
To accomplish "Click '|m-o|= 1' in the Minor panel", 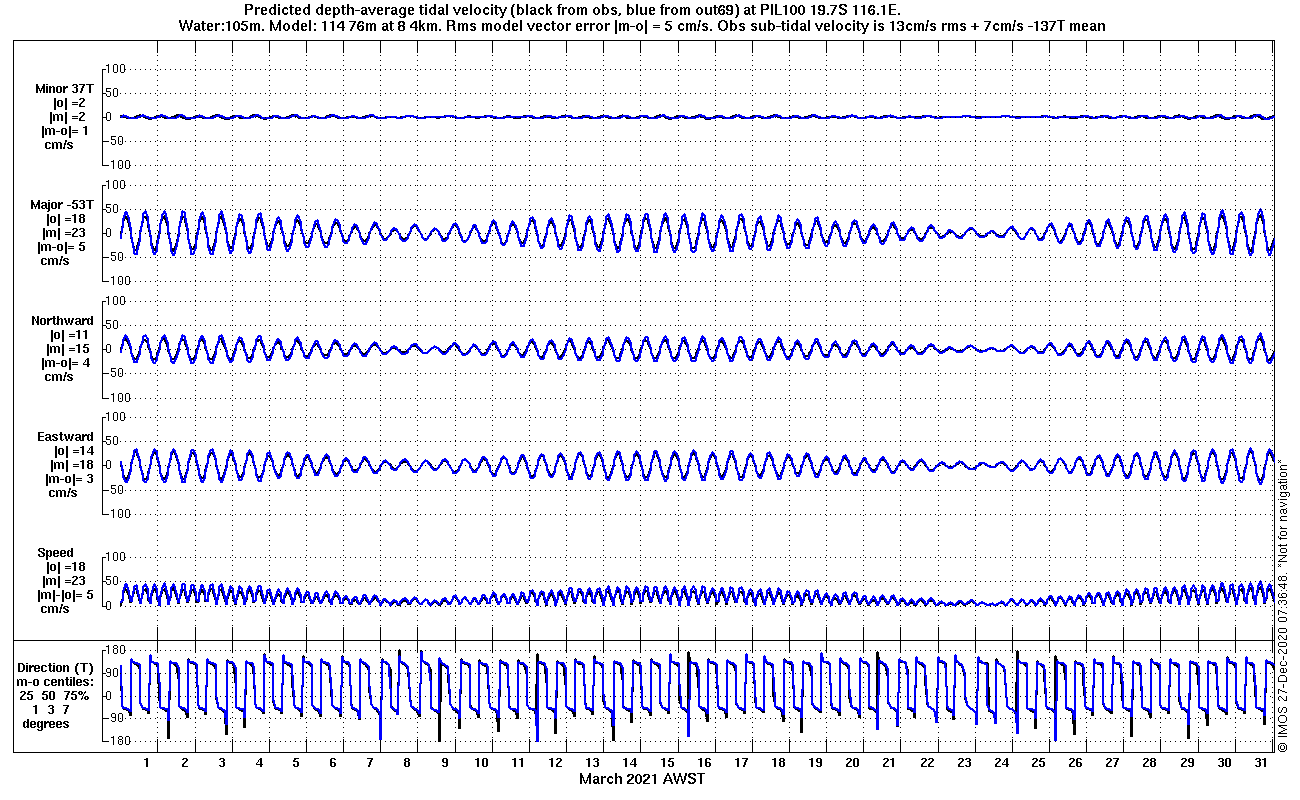I will [x=64, y=131].
